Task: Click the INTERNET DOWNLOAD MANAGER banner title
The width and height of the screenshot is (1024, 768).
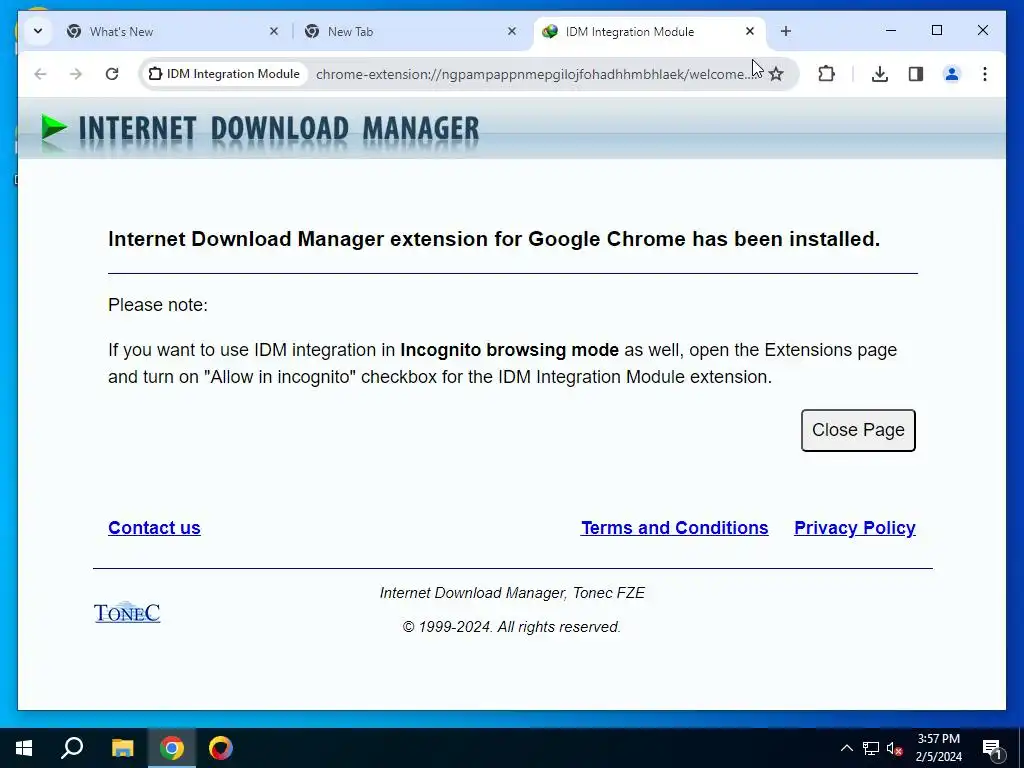Action: 279,128
